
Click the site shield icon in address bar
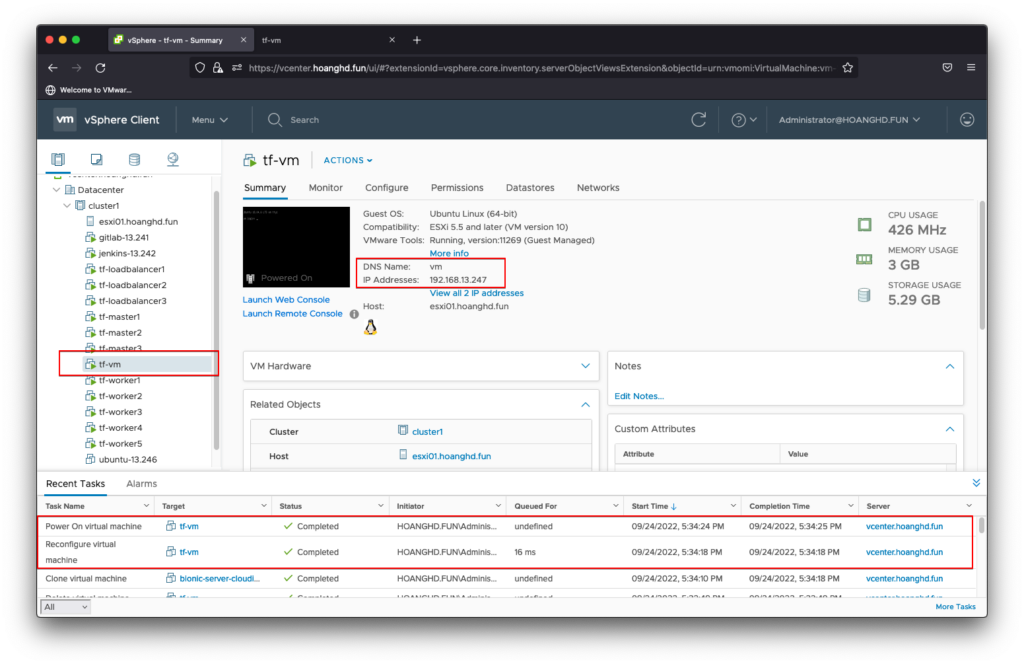click(x=200, y=68)
